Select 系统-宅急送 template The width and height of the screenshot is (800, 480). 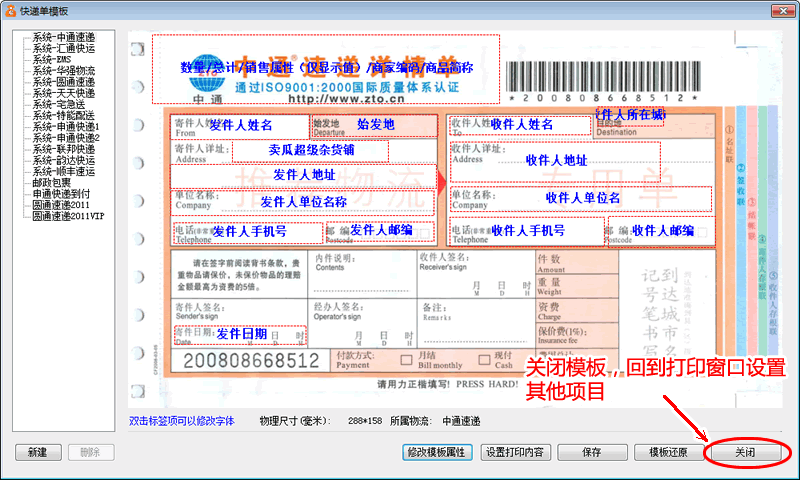59,105
